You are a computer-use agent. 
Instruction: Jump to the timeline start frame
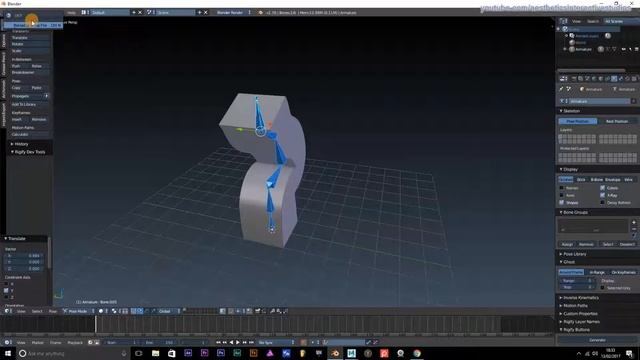[x=218, y=342]
